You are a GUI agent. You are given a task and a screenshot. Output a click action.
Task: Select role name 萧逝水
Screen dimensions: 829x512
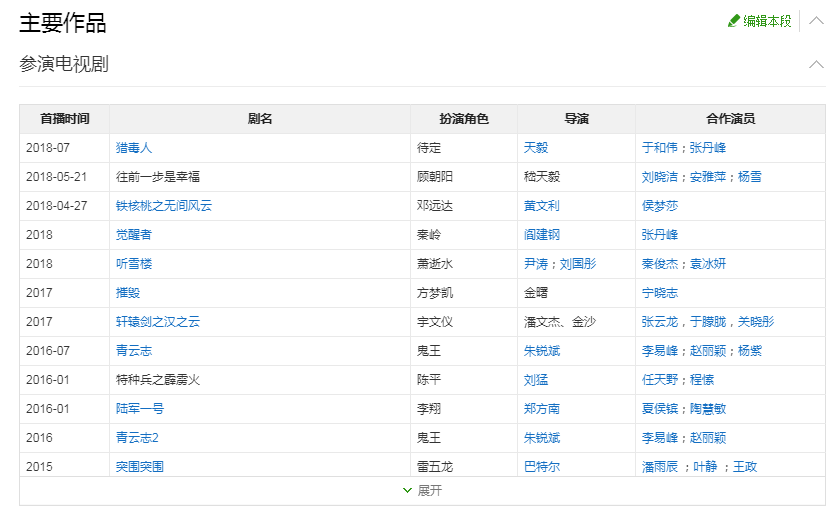pyautogui.click(x=435, y=264)
